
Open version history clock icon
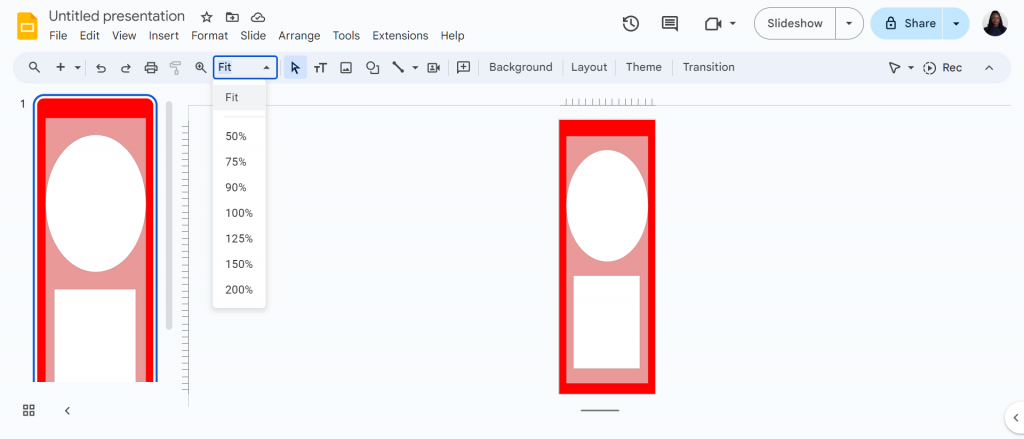[x=630, y=24]
